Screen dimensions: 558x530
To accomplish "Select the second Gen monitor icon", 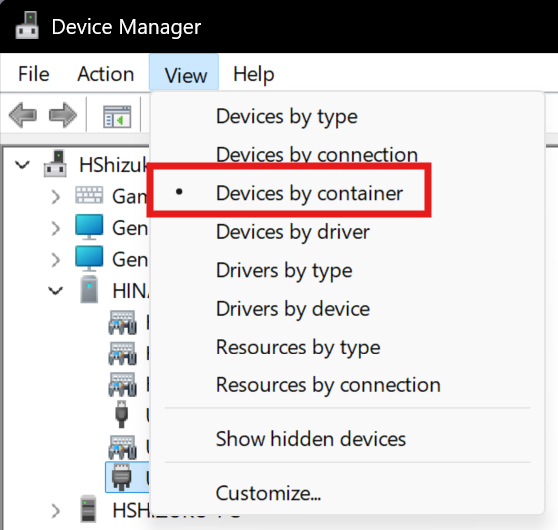I will click(89, 259).
